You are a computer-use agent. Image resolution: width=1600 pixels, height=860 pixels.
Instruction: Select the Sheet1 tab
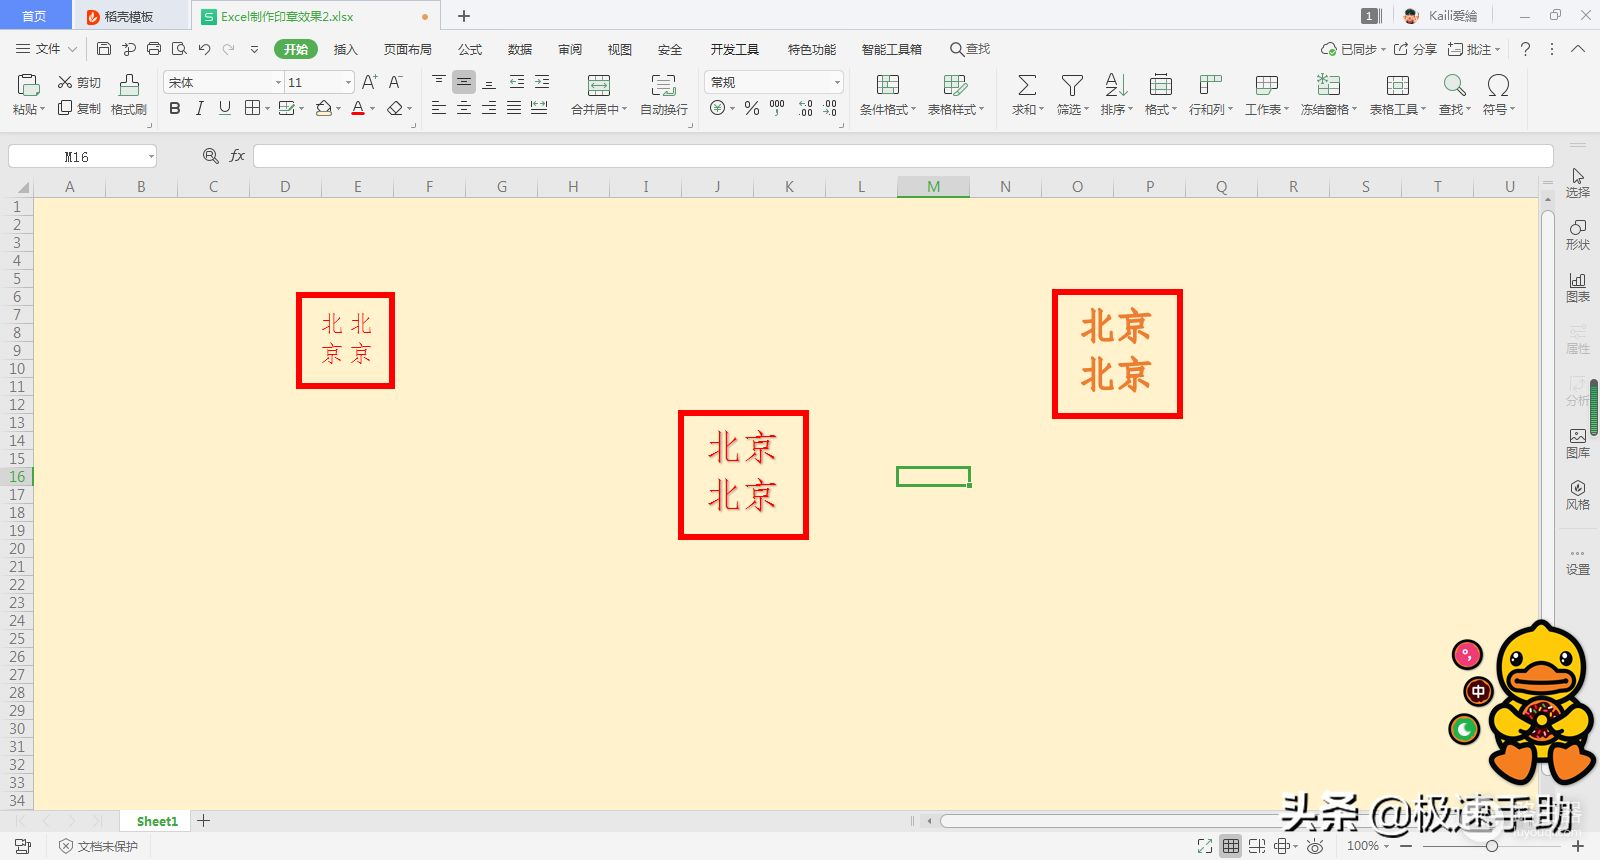157,821
